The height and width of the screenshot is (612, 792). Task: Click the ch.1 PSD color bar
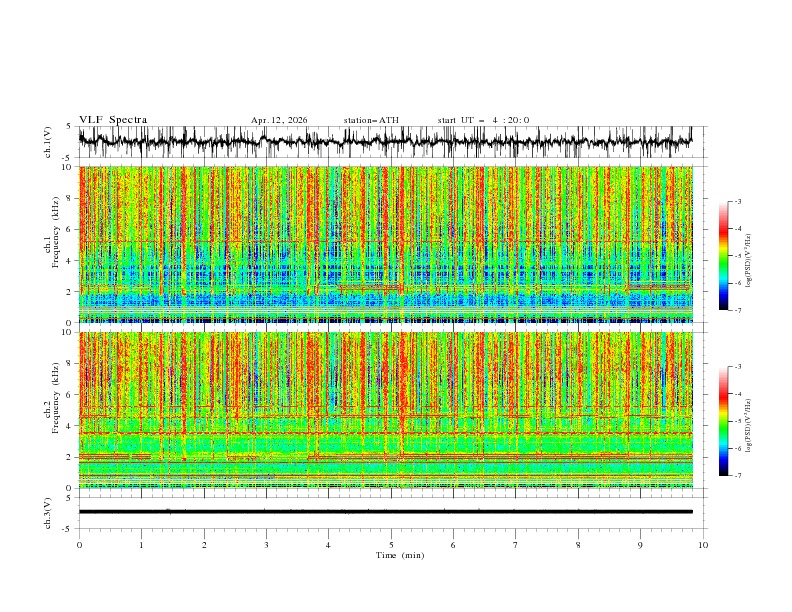click(x=723, y=256)
